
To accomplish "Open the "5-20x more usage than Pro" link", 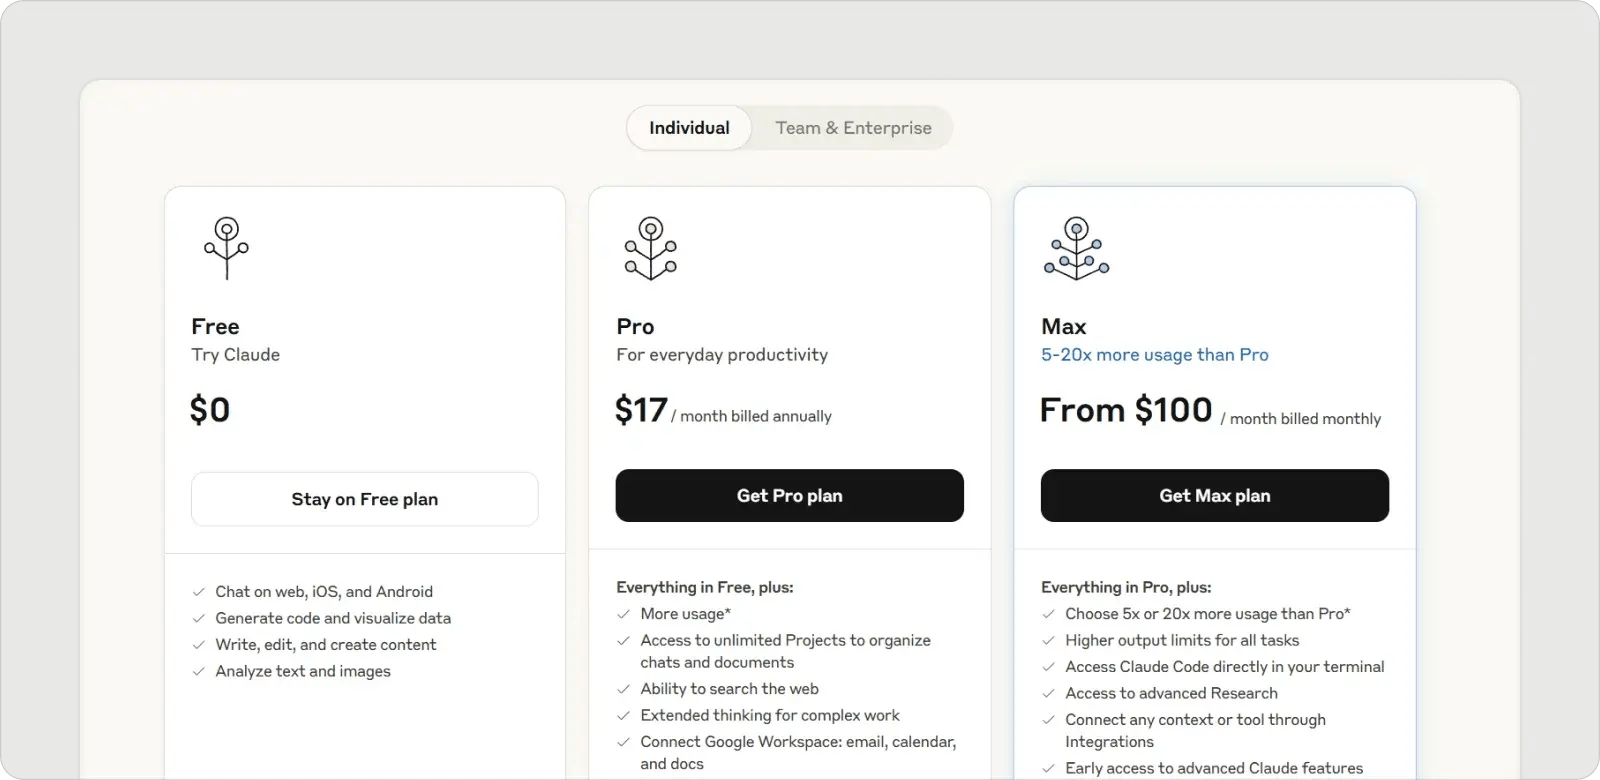I will coord(1154,354).
